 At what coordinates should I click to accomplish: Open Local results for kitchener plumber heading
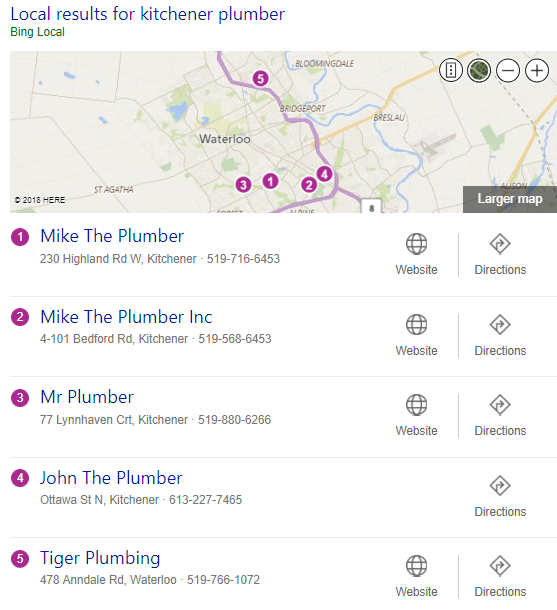point(147,14)
